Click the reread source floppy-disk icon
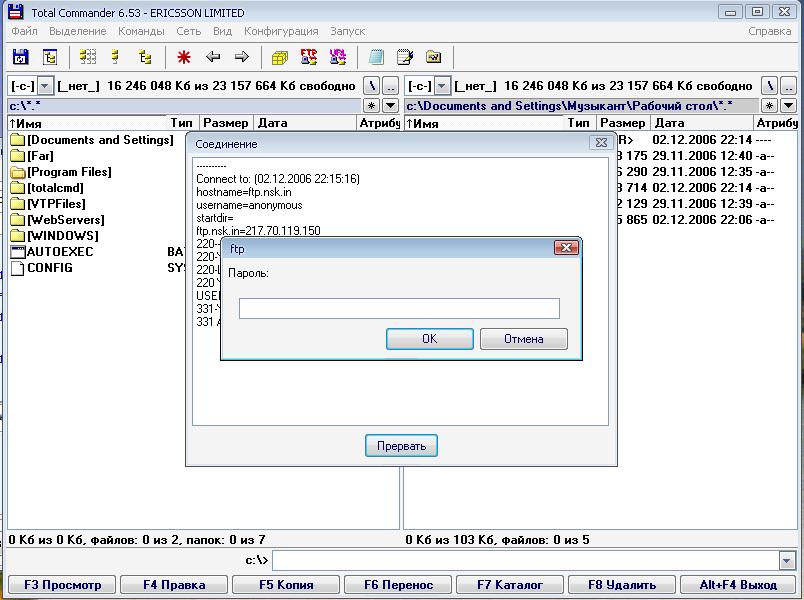 [20, 57]
